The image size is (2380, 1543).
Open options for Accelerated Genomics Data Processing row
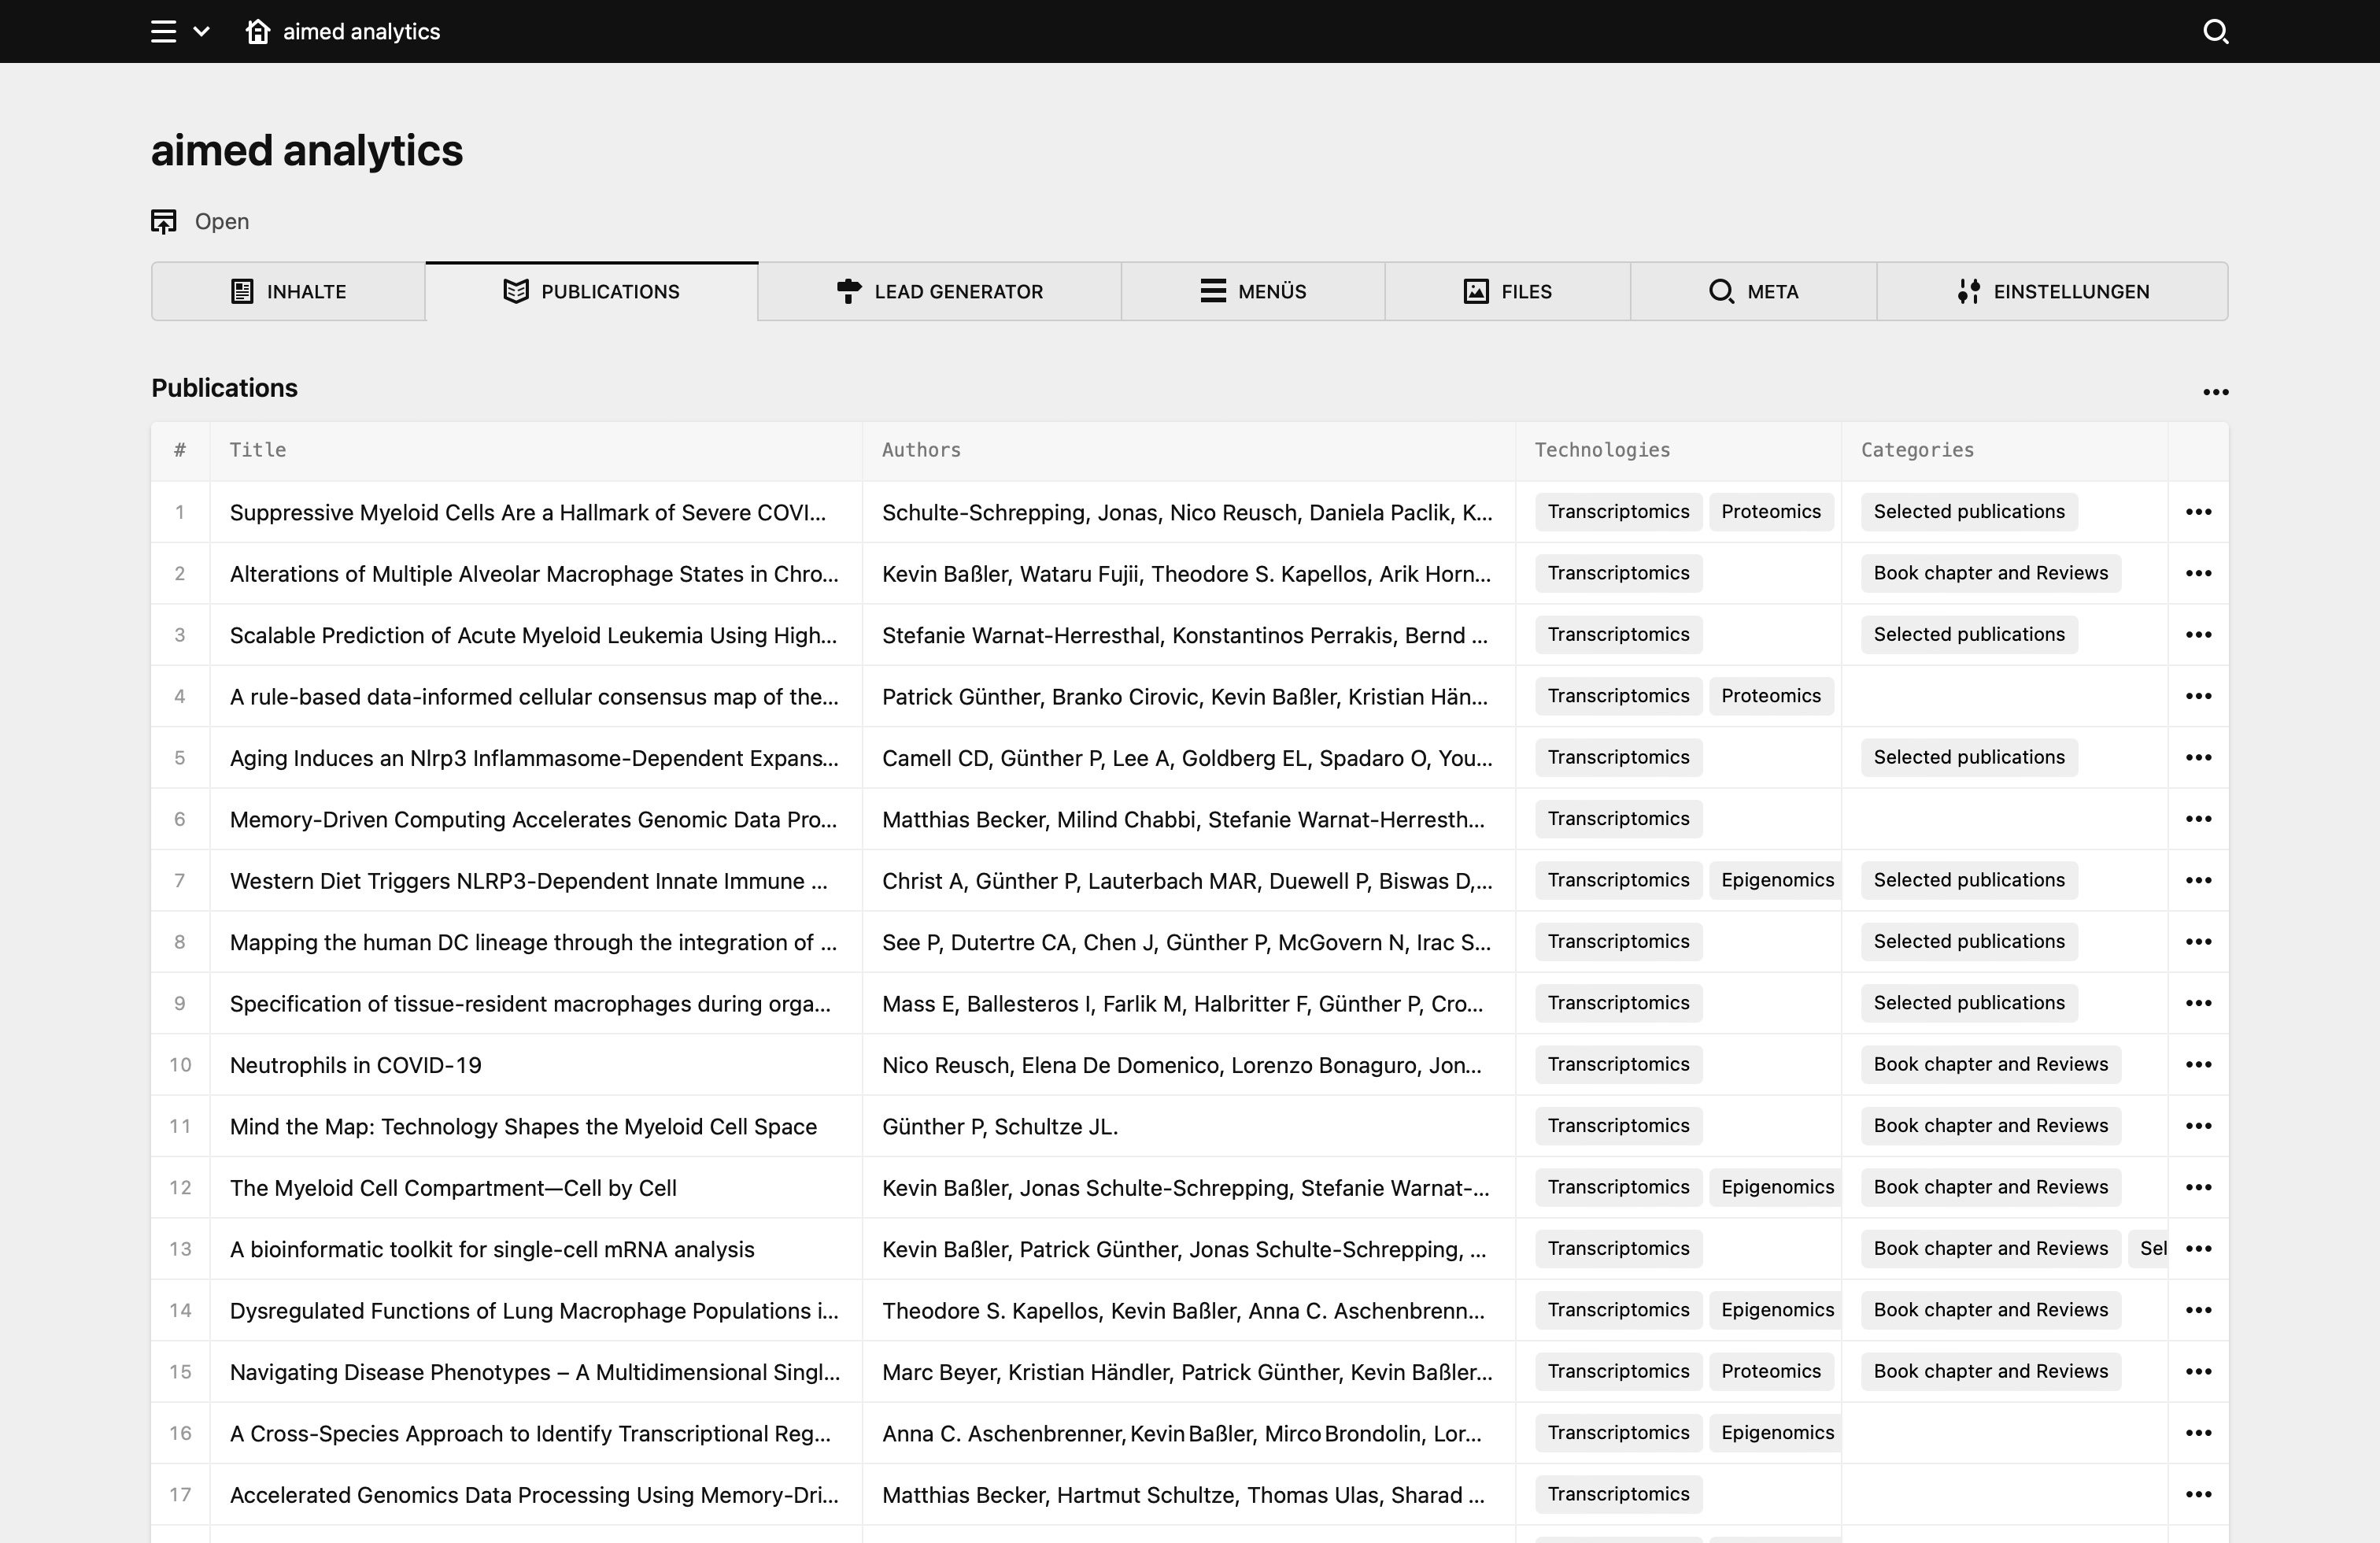(2198, 1494)
